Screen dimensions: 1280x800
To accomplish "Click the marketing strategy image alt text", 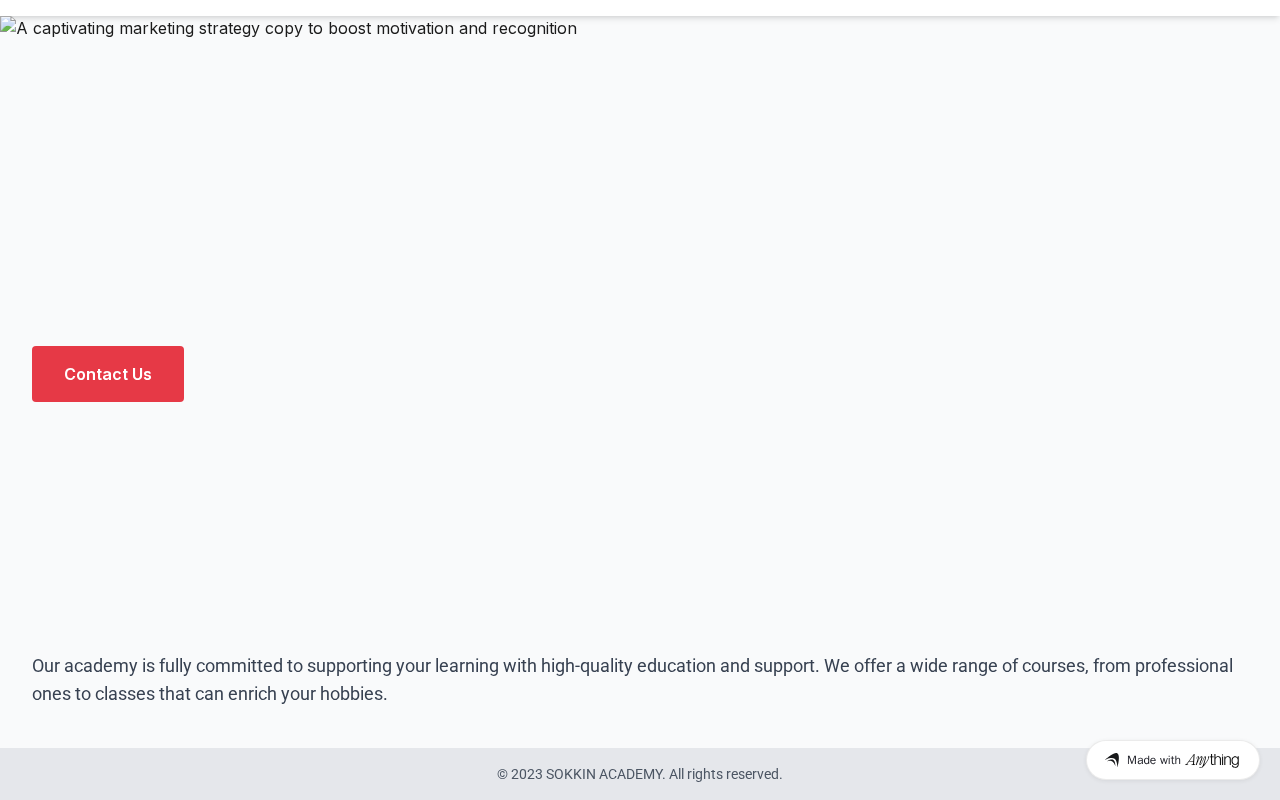I will 296,28.
